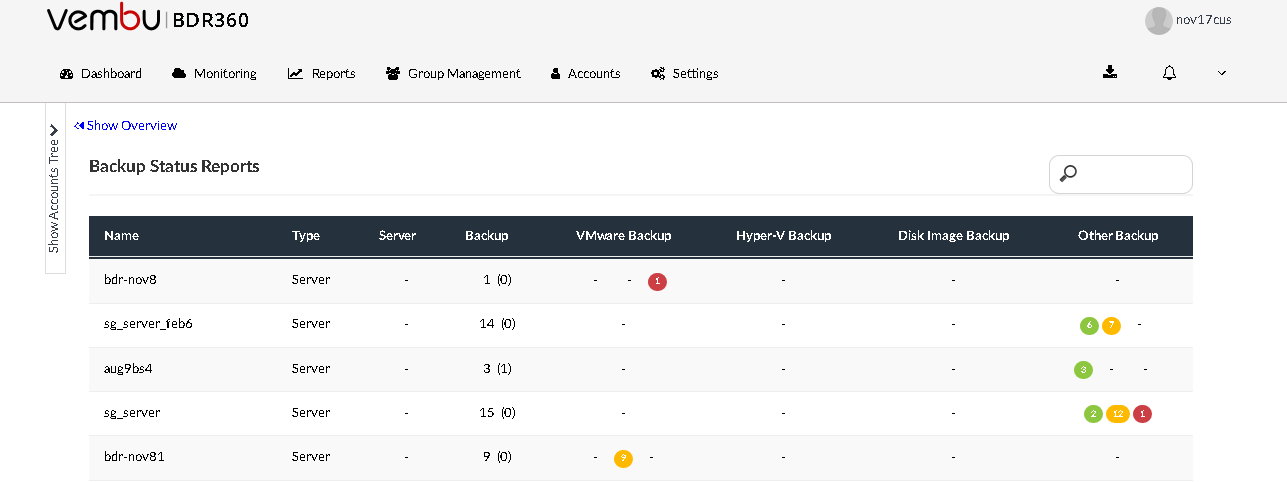The image size is (1287, 482).
Task: Open the notifications bell icon
Action: (x=1169, y=72)
